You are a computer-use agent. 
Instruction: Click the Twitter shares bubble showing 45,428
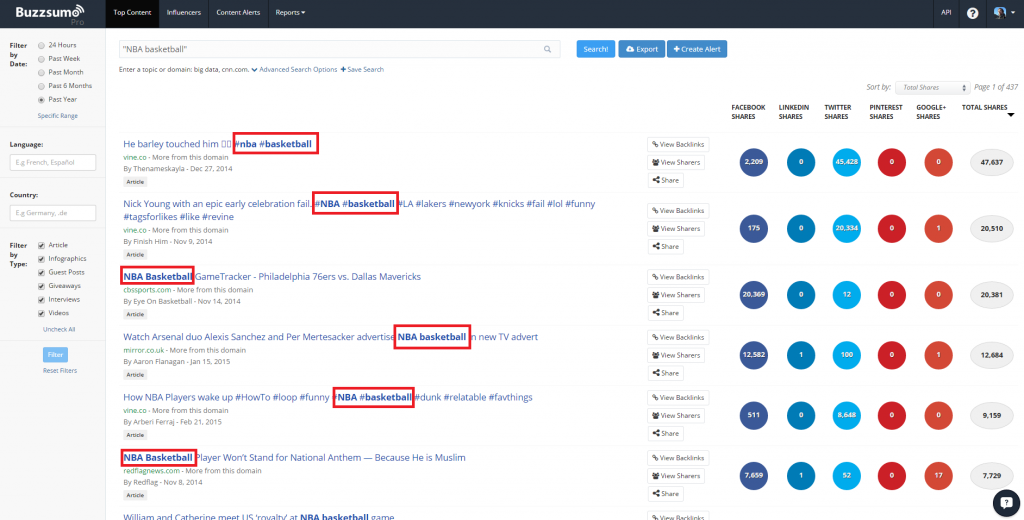846,162
